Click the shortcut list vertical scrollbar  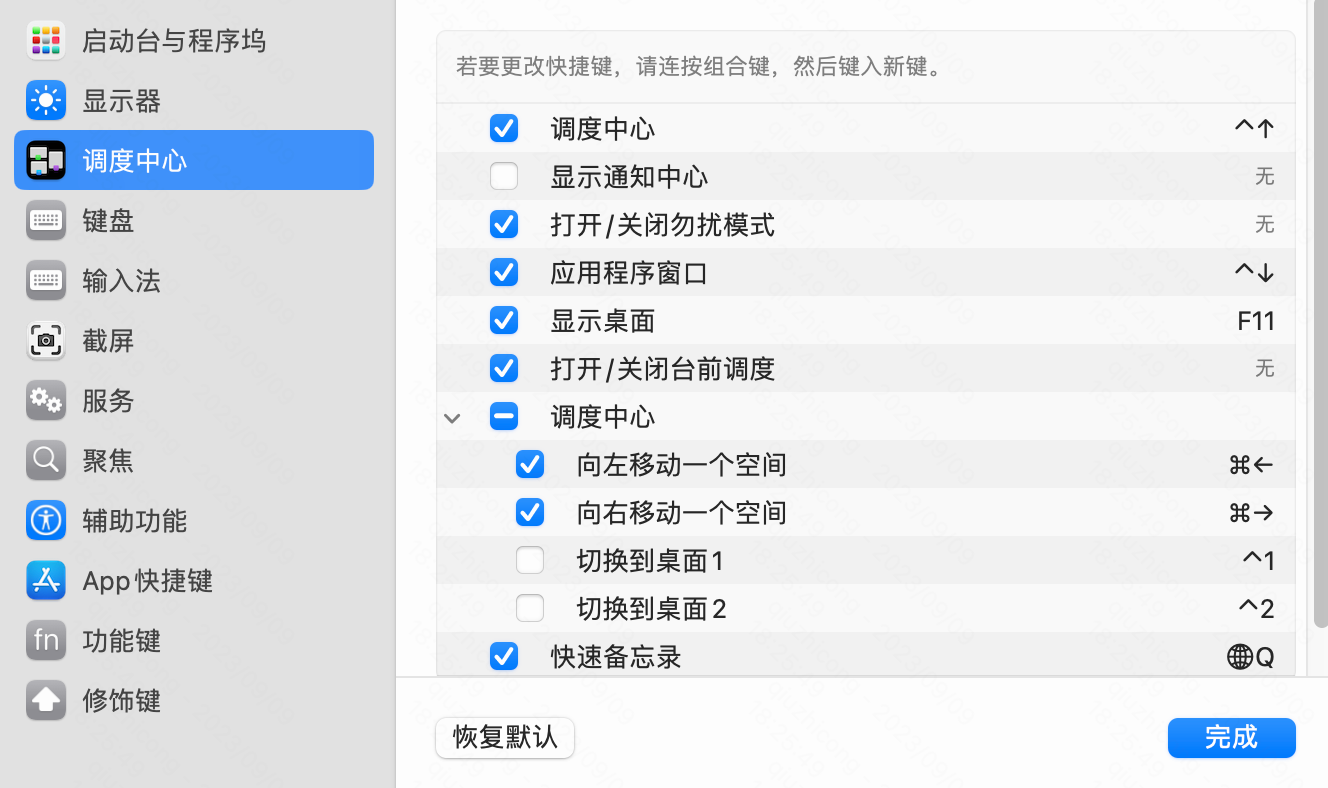click(1321, 314)
